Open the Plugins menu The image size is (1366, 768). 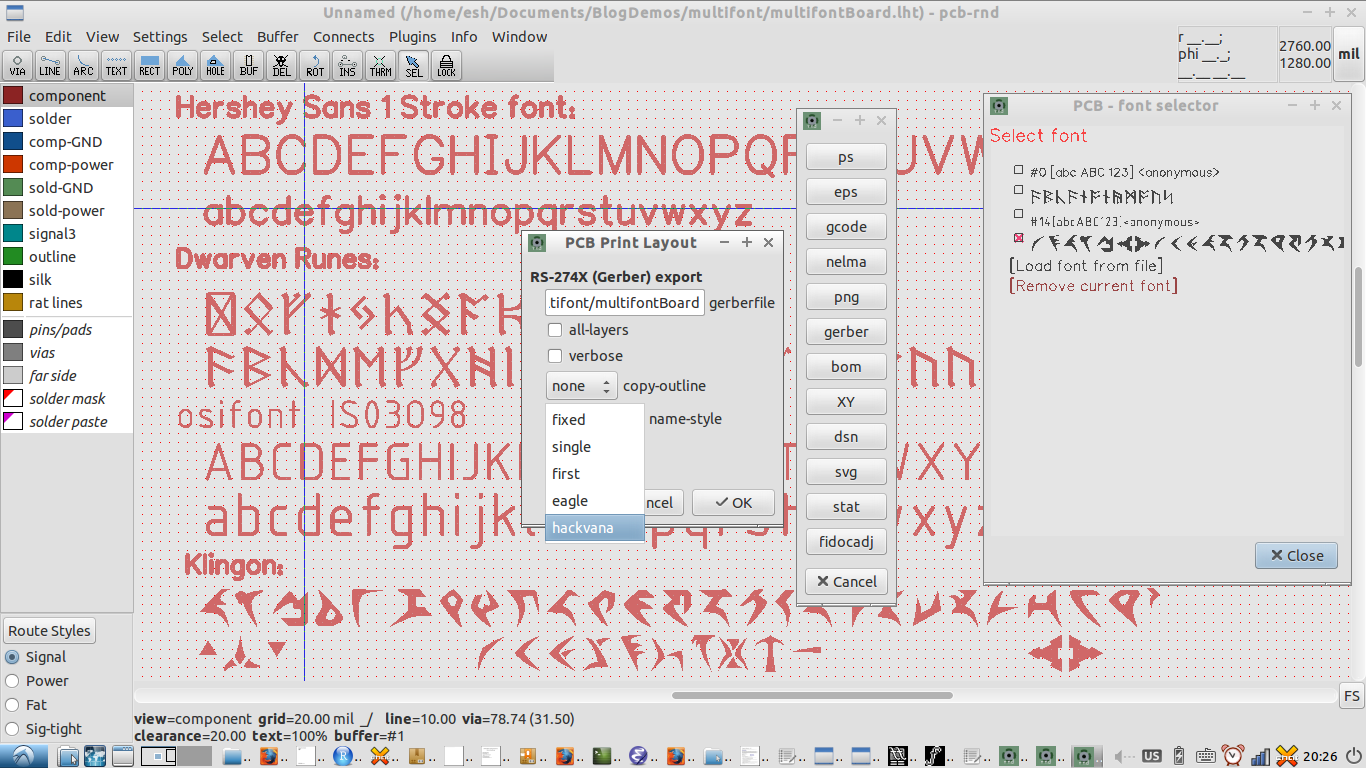(412, 37)
